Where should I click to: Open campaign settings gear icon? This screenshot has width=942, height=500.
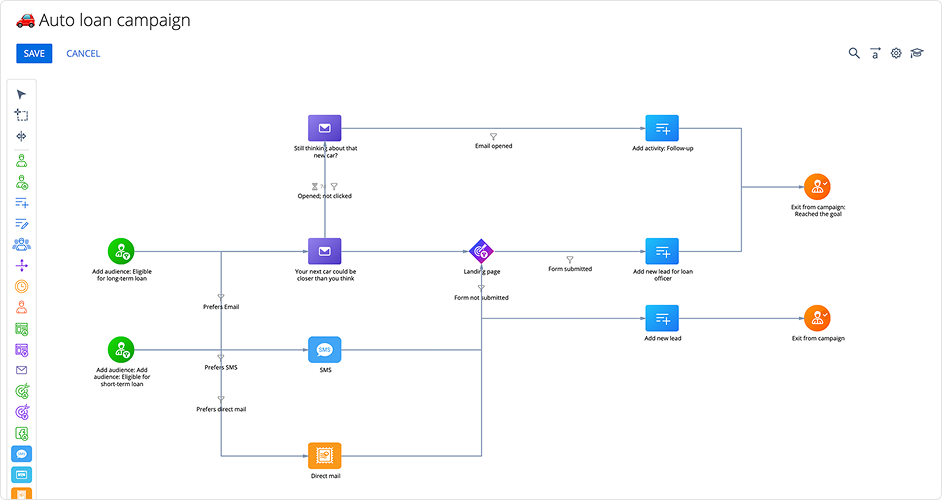tap(896, 53)
